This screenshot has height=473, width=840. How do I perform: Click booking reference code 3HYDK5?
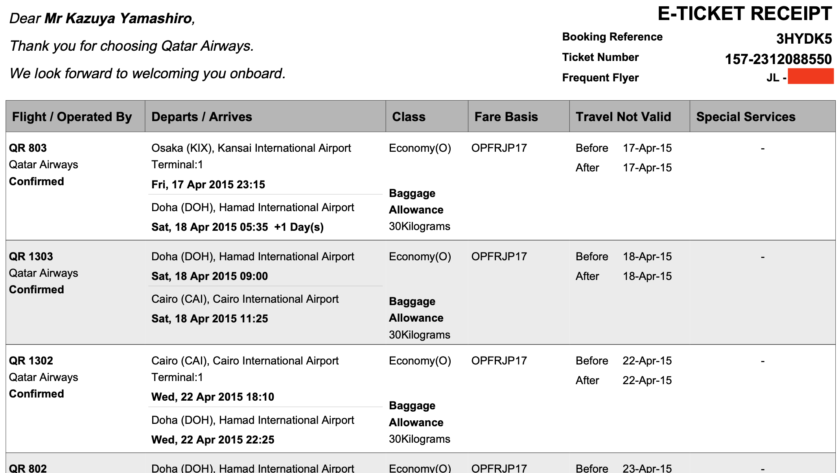(x=804, y=39)
